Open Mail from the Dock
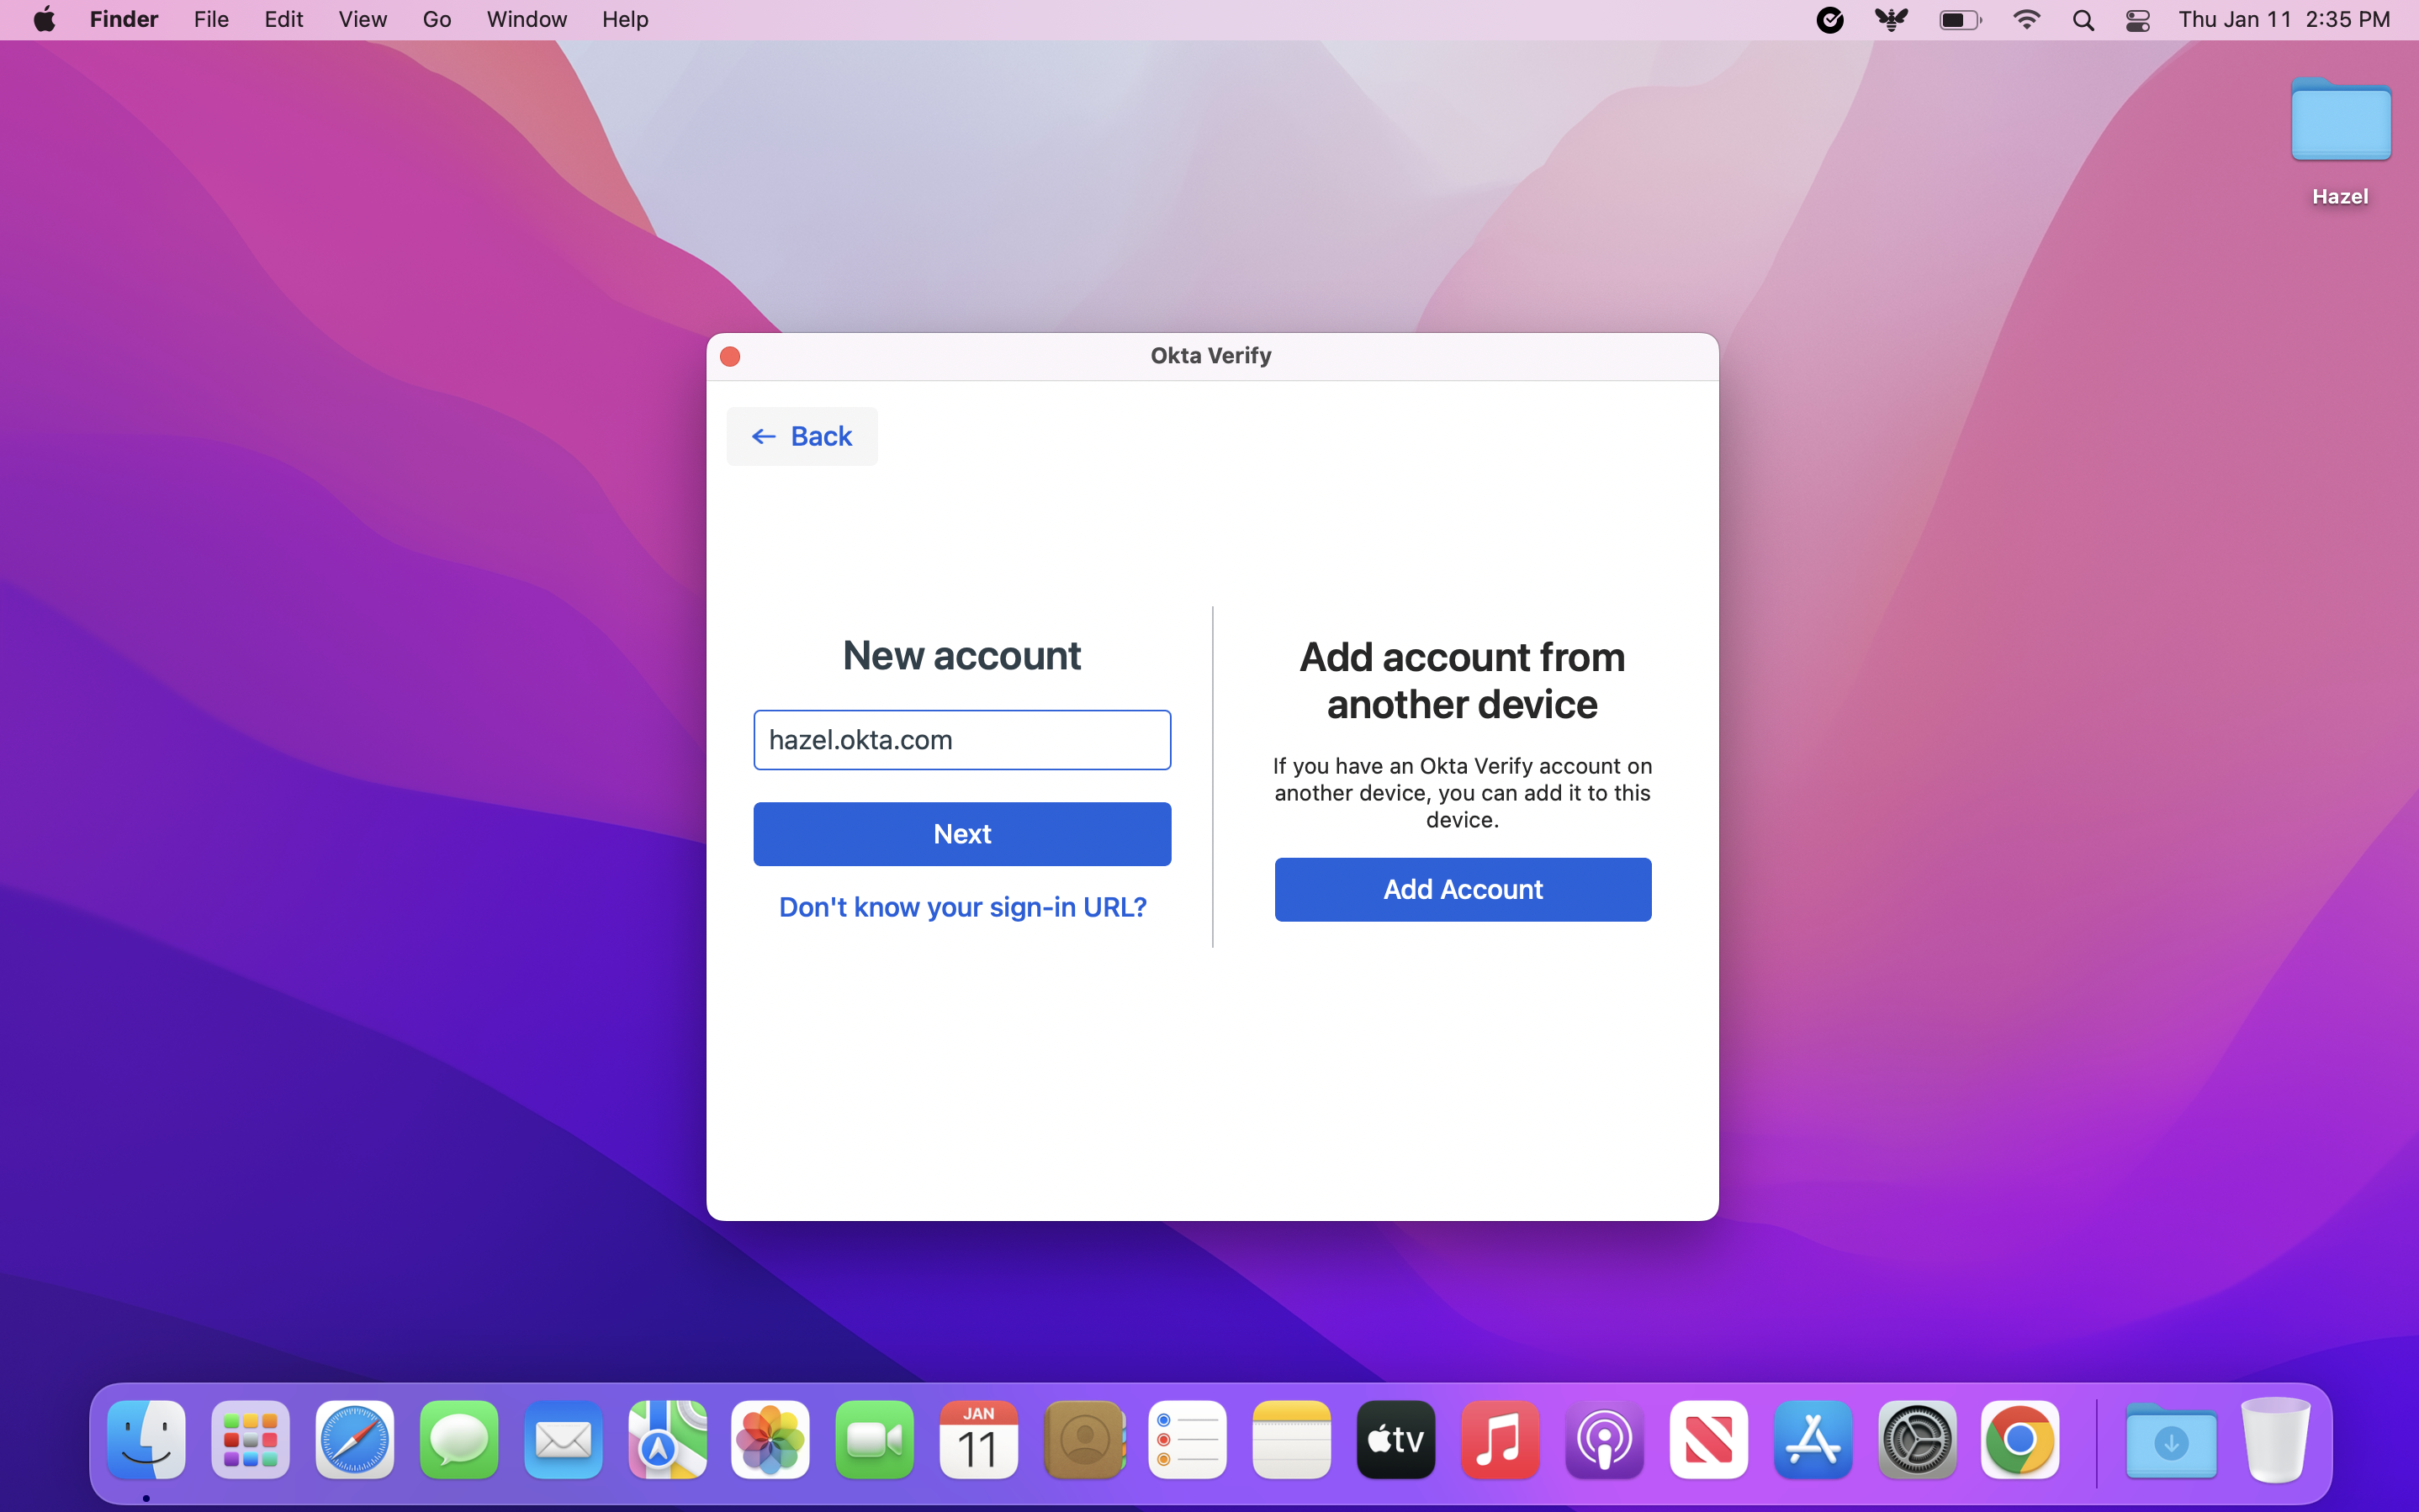 click(563, 1439)
